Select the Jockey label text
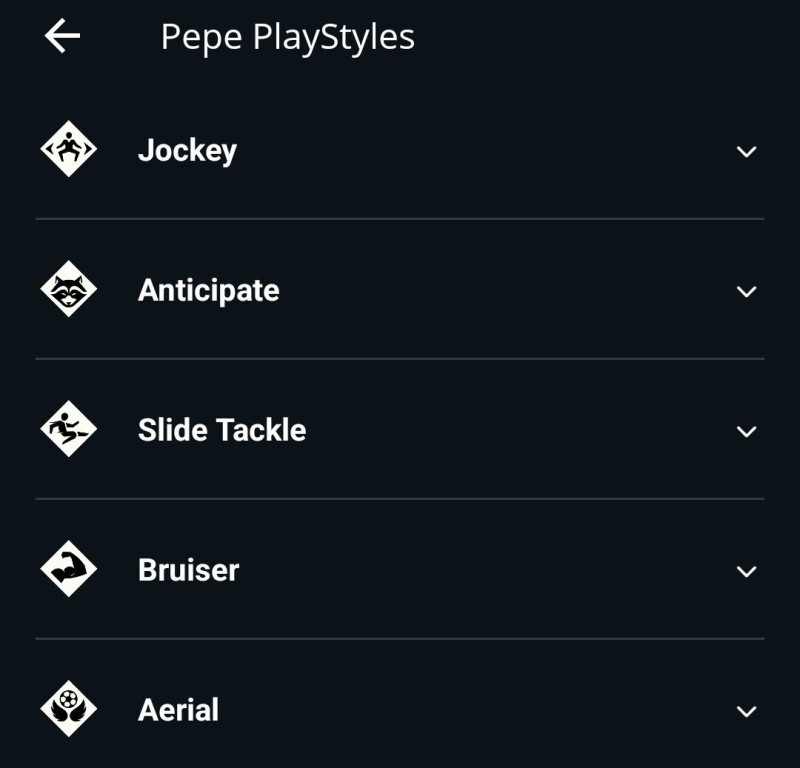This screenshot has width=800, height=768. click(187, 151)
